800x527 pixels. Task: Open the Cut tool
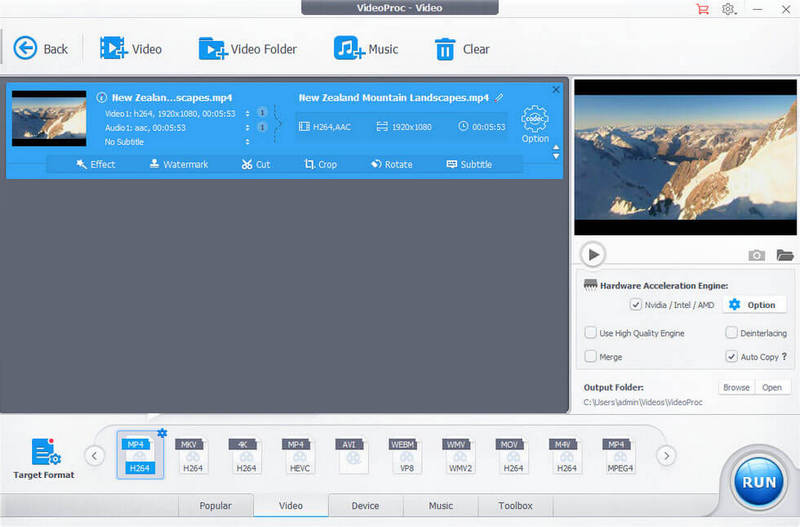[x=256, y=164]
